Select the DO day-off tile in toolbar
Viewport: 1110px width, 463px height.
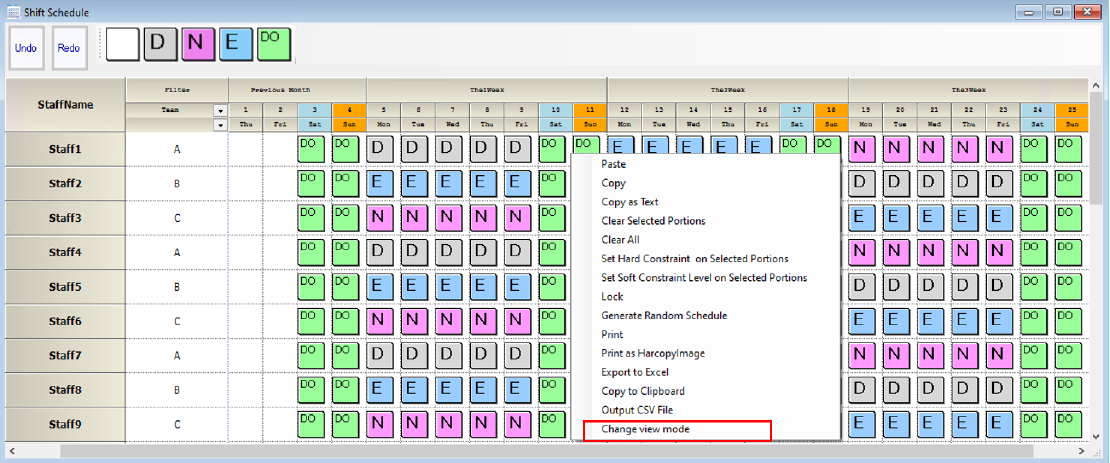275,45
